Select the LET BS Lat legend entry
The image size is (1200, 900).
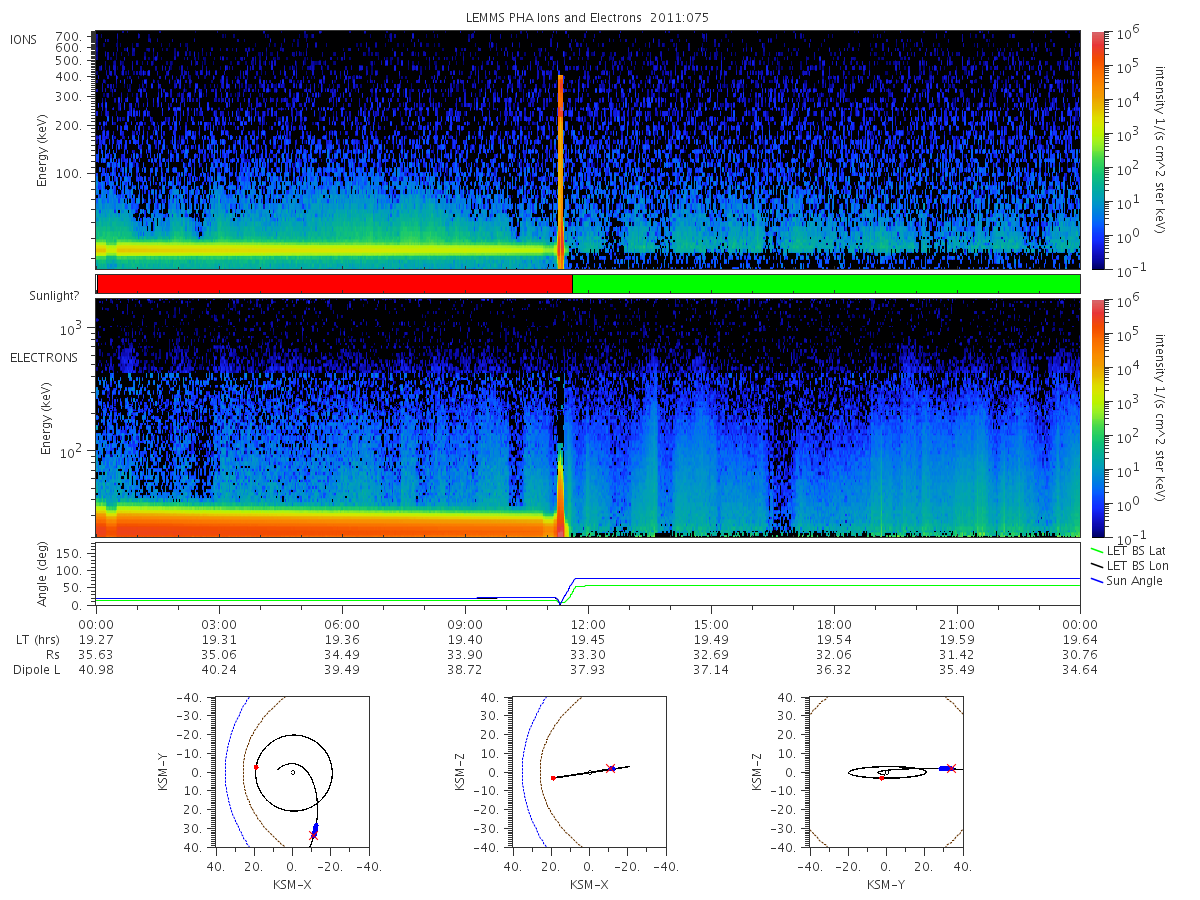(x=1129, y=551)
